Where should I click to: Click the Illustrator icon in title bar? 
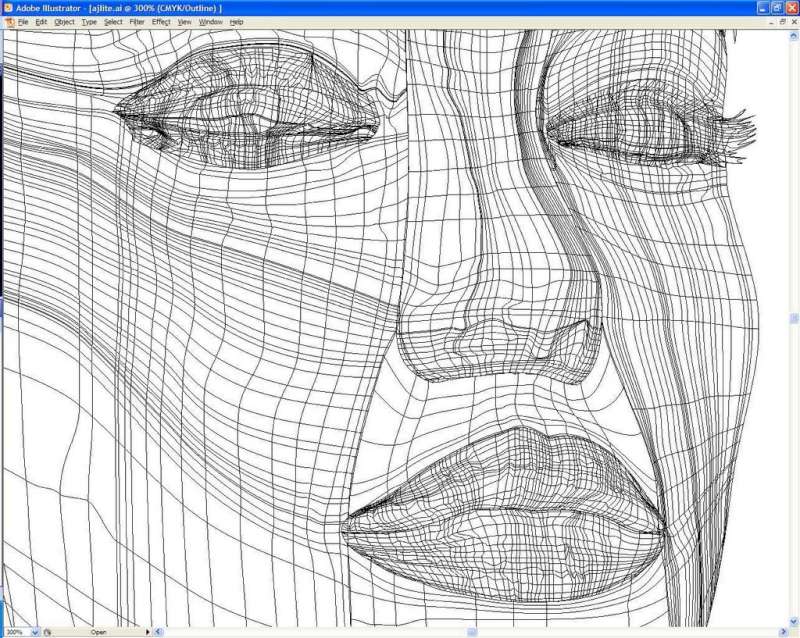[8, 7]
